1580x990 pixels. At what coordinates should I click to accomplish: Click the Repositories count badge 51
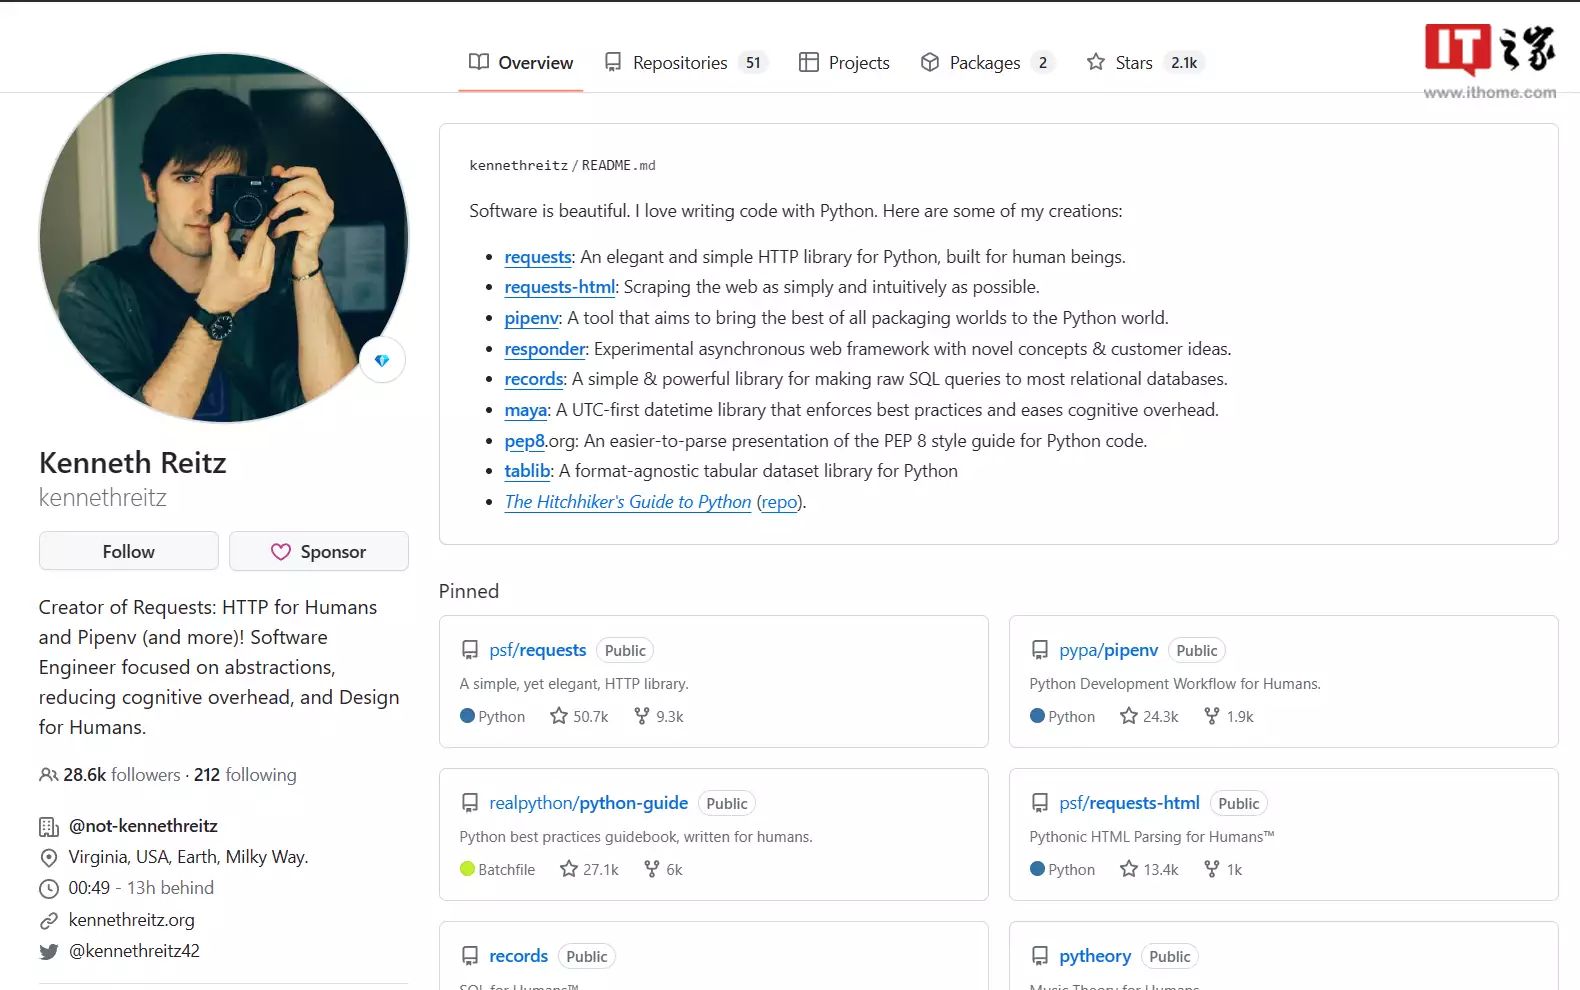pyautogui.click(x=753, y=62)
